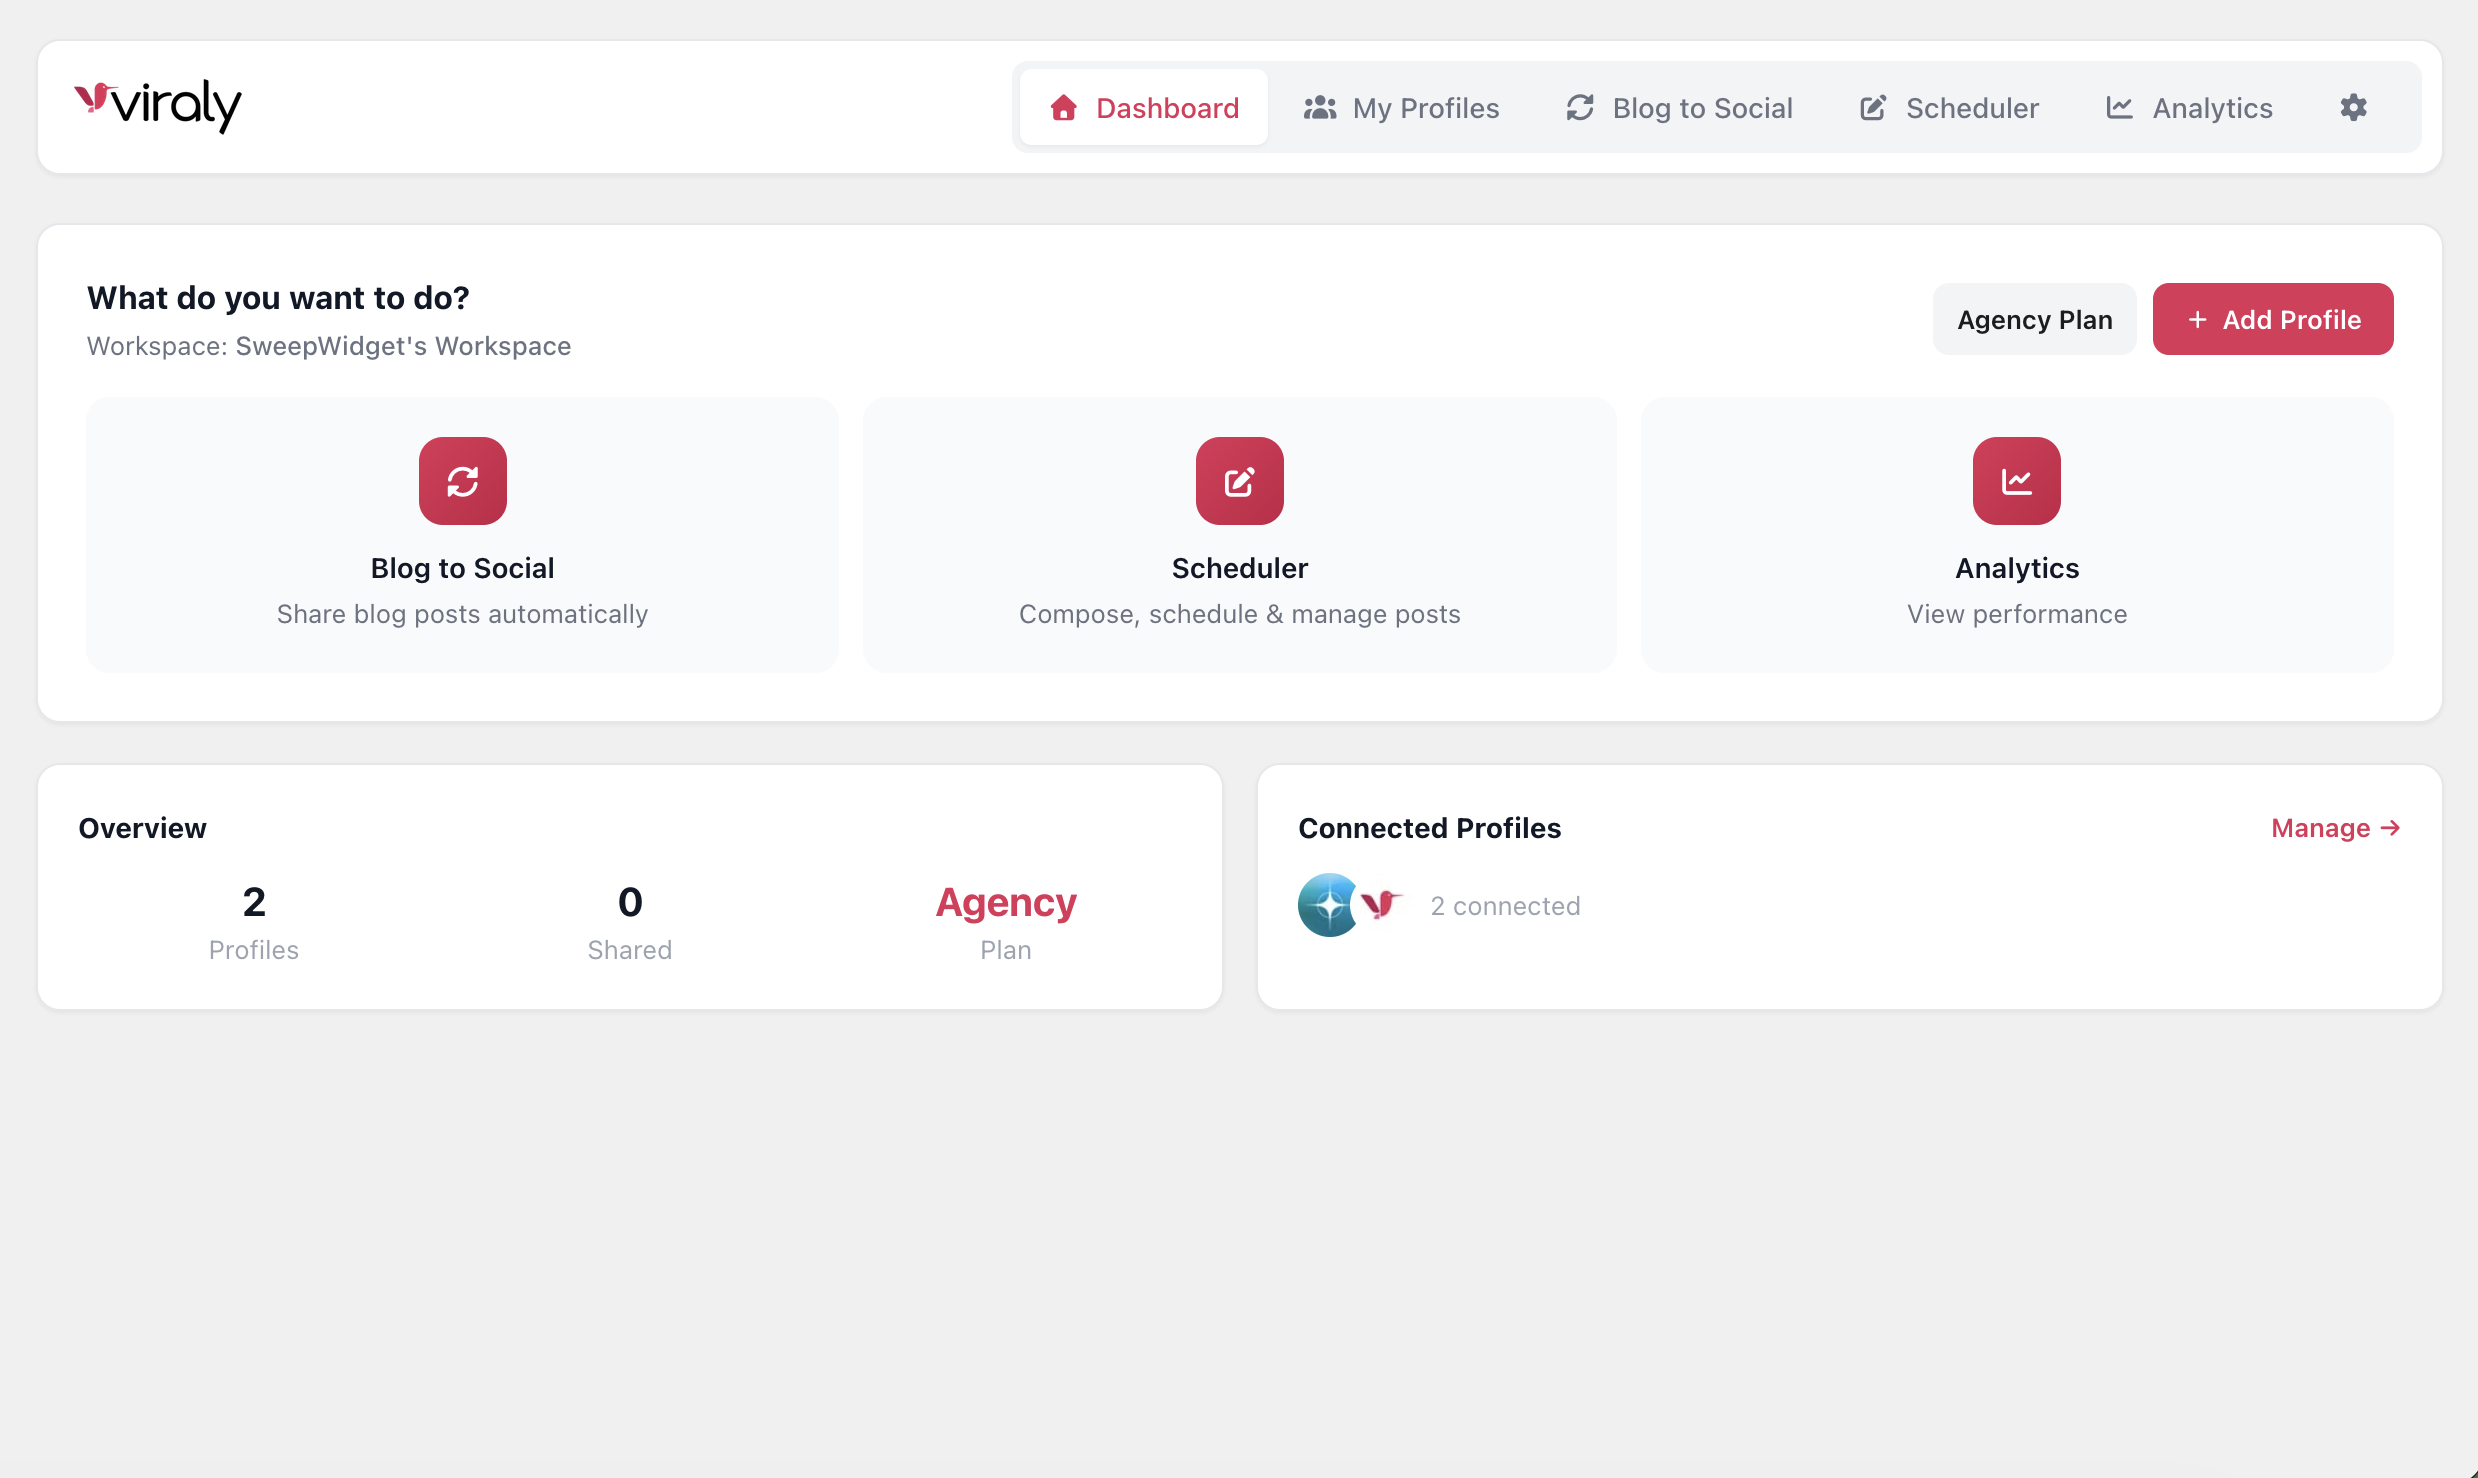Open the Analytics navigation tab

[x=2189, y=107]
